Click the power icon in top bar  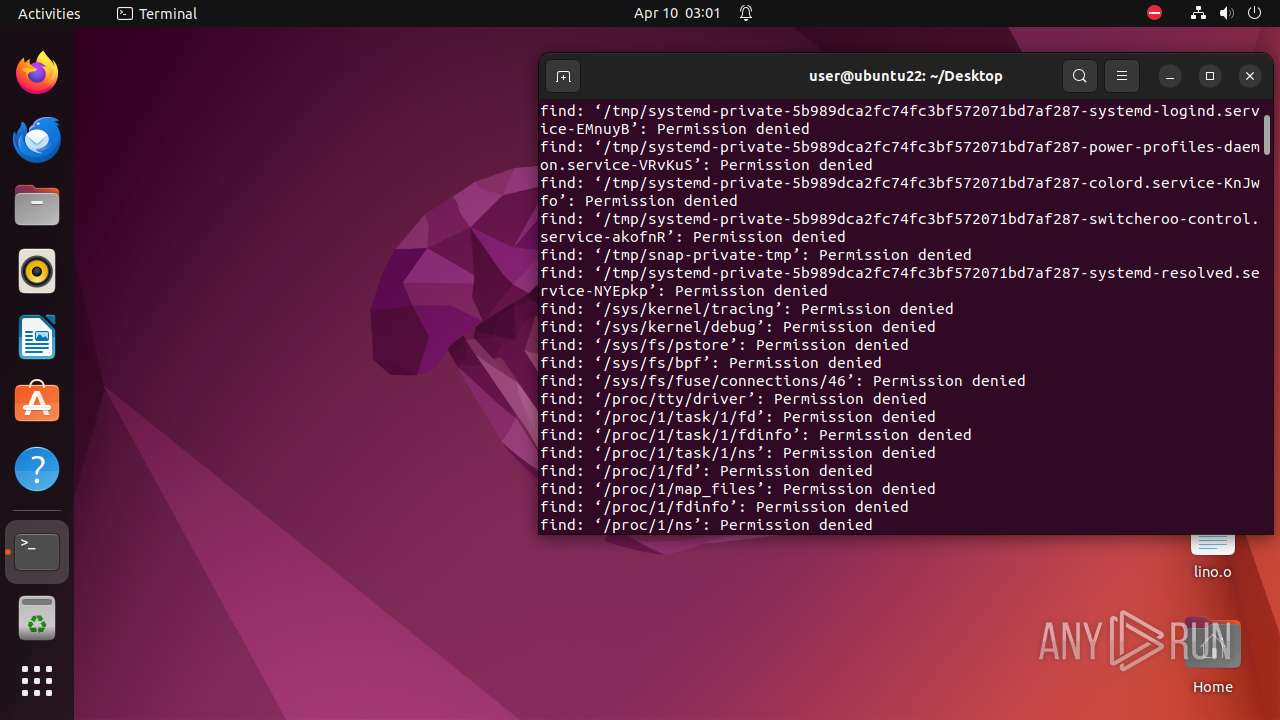(x=1254, y=13)
